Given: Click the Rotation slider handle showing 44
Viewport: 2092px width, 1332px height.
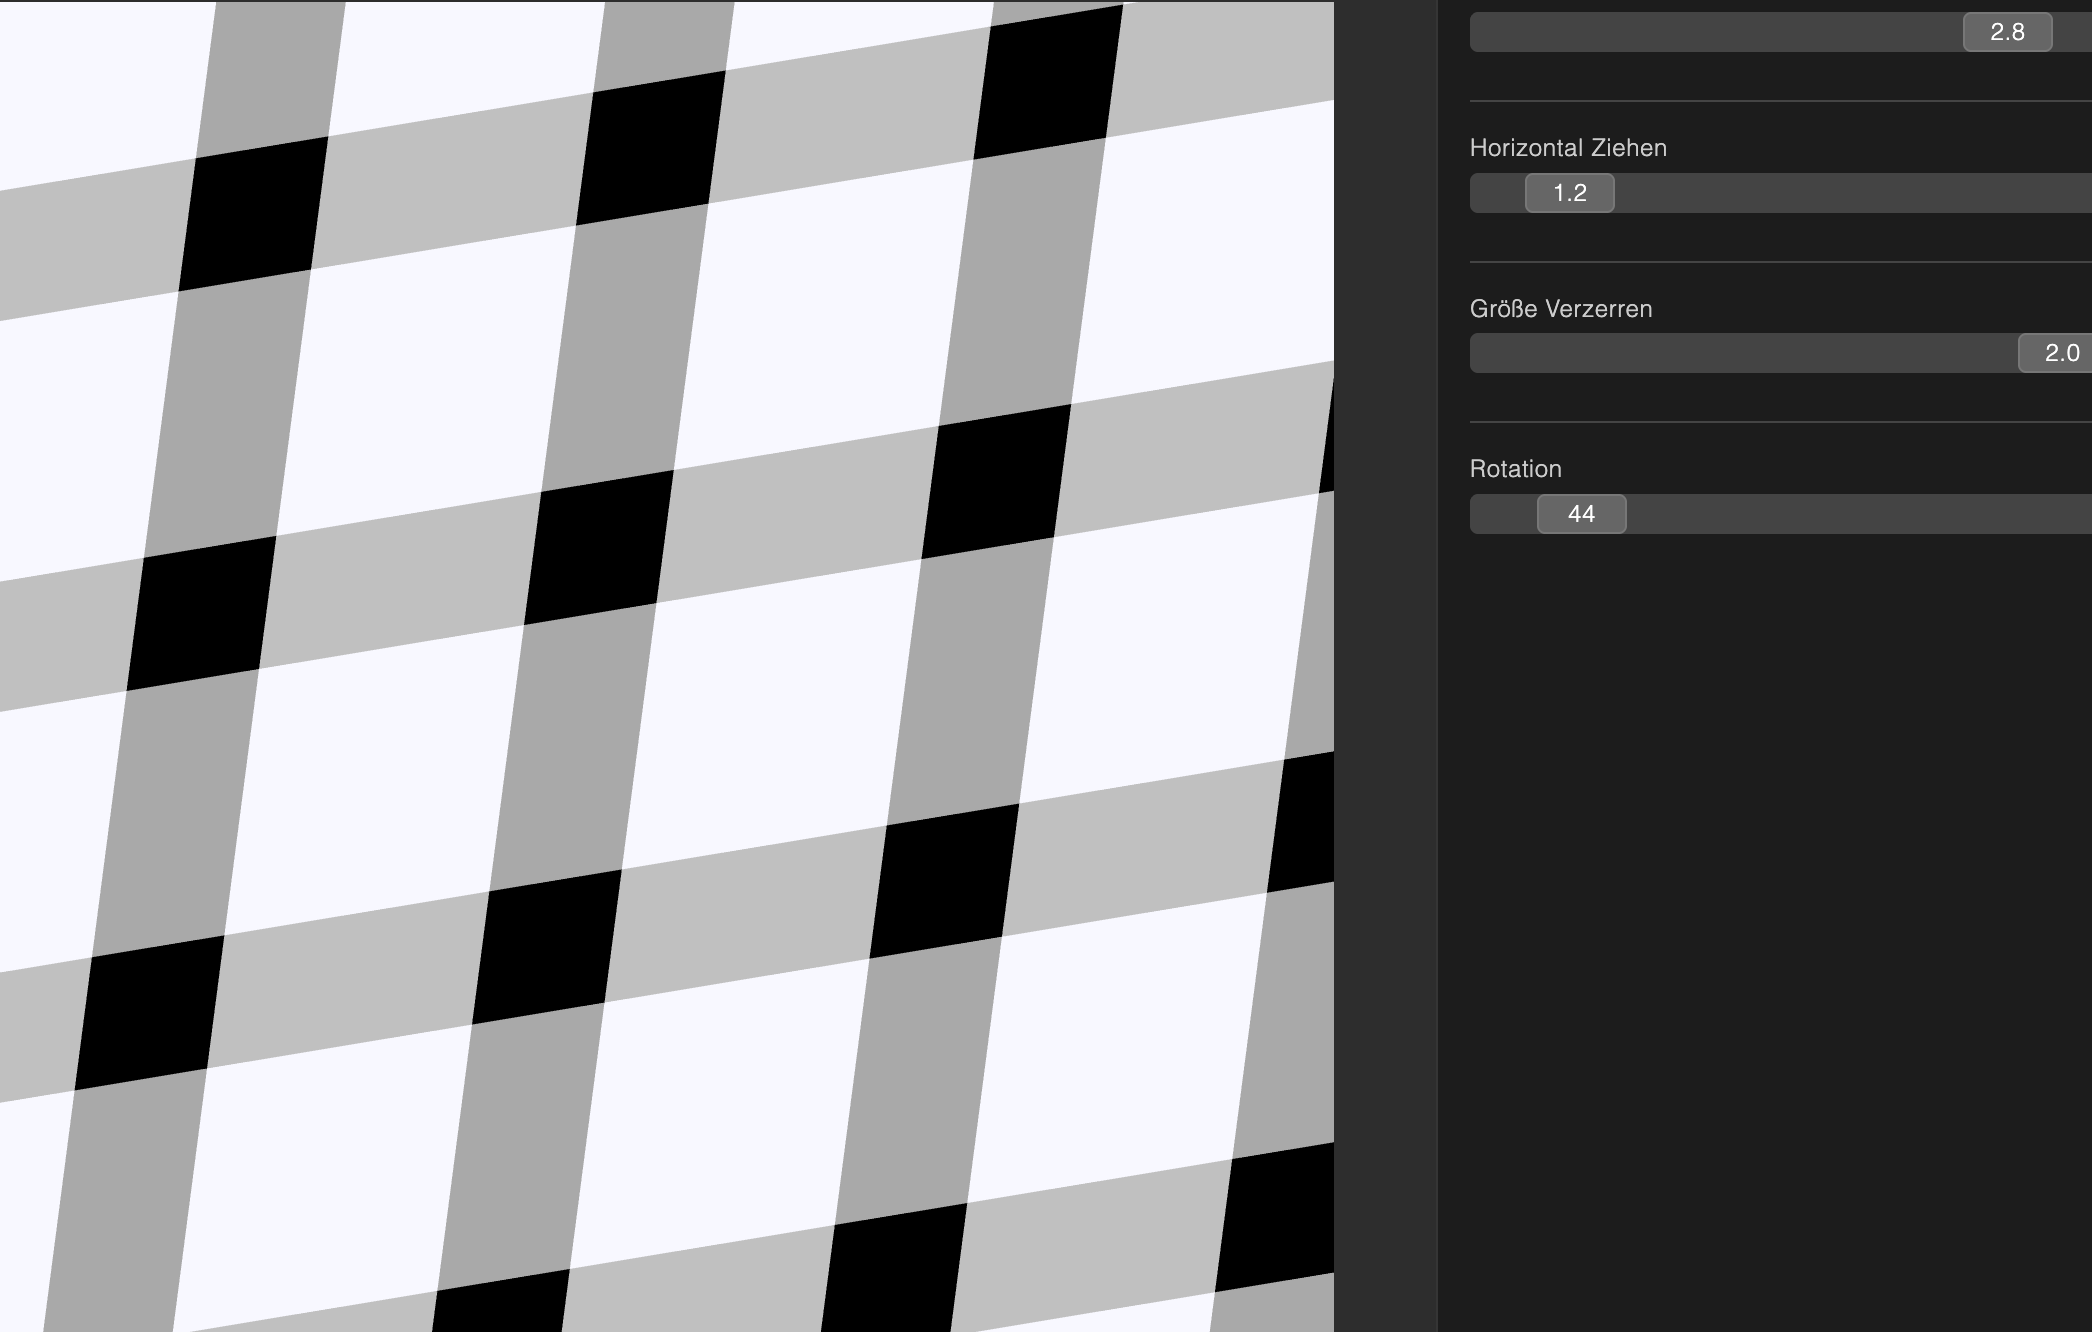Looking at the screenshot, I should [x=1581, y=514].
